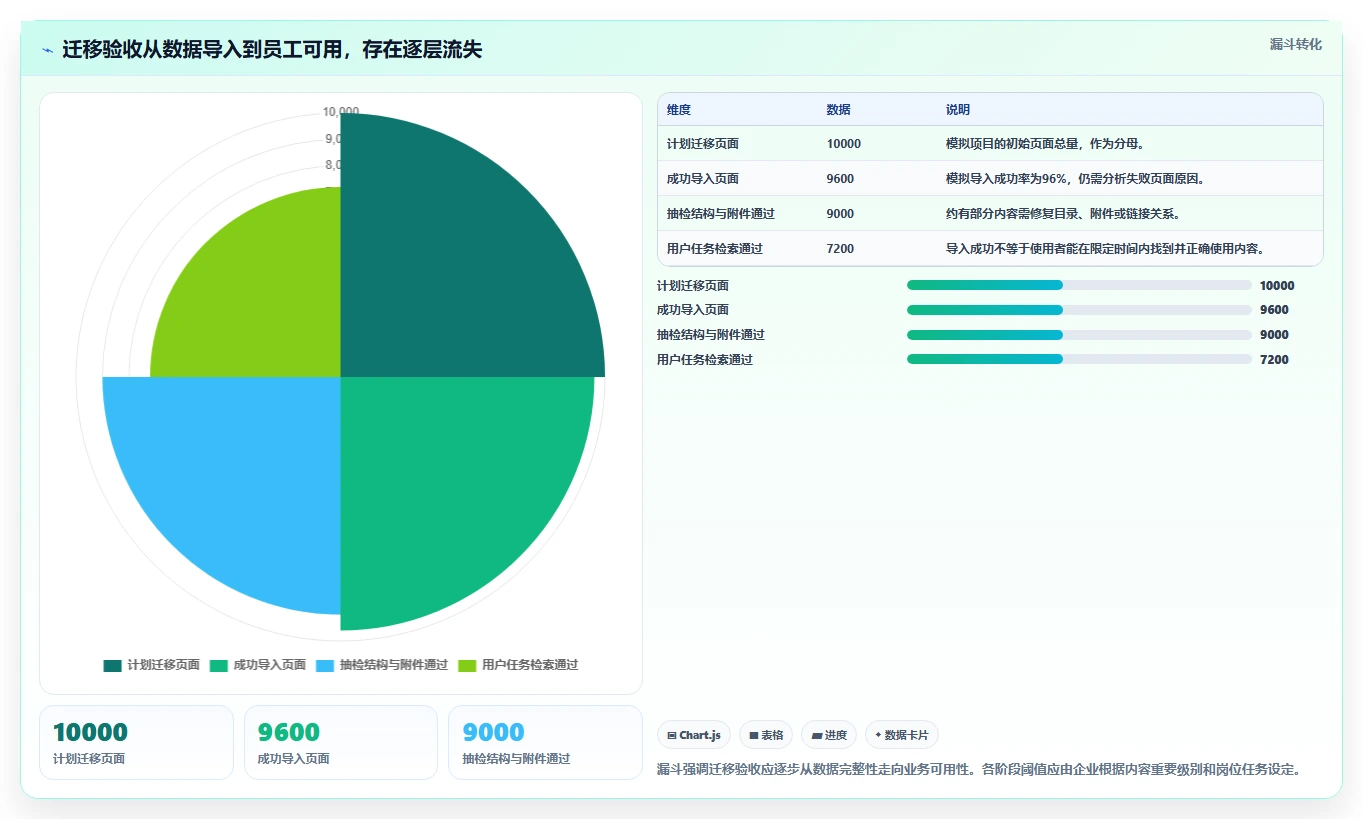
Task: Click the 维度 column header
Action: (x=679, y=110)
